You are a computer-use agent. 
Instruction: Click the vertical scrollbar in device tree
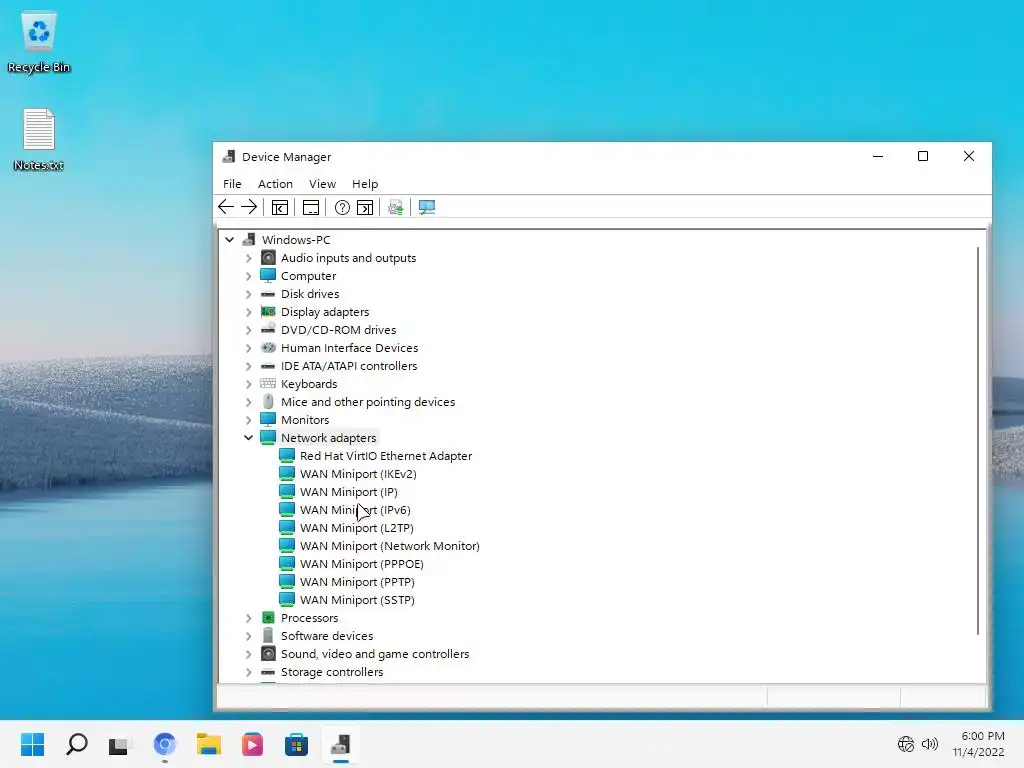[978, 441]
